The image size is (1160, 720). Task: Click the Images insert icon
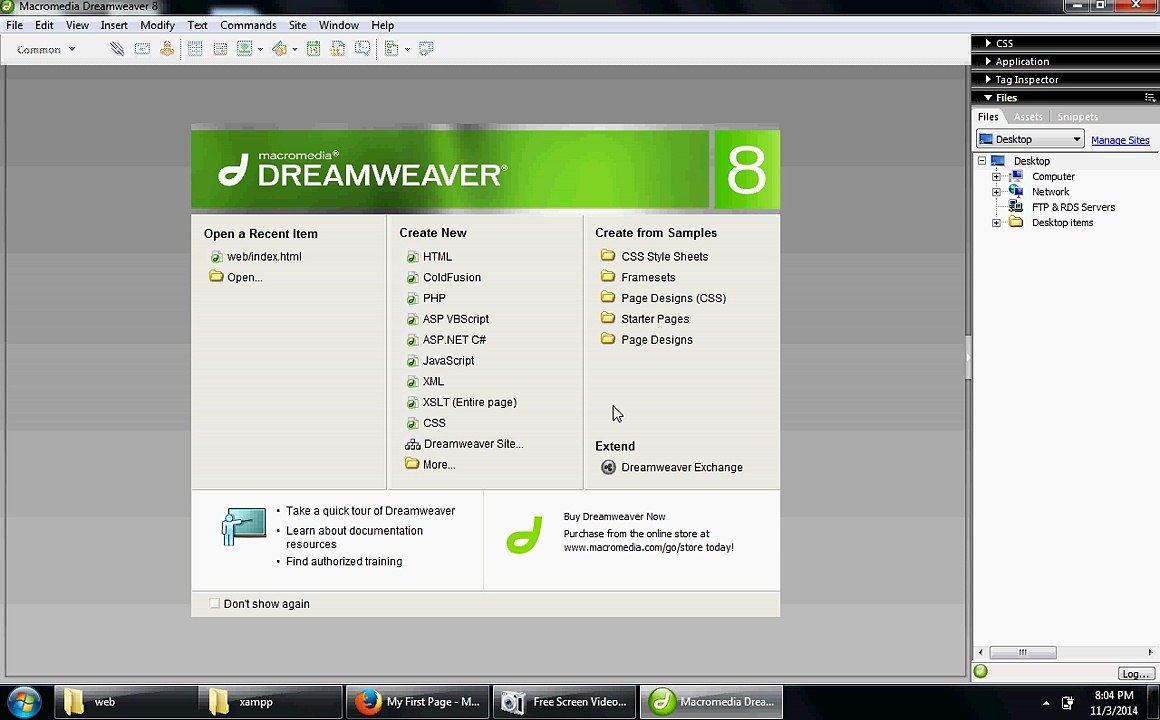pyautogui.click(x=244, y=49)
